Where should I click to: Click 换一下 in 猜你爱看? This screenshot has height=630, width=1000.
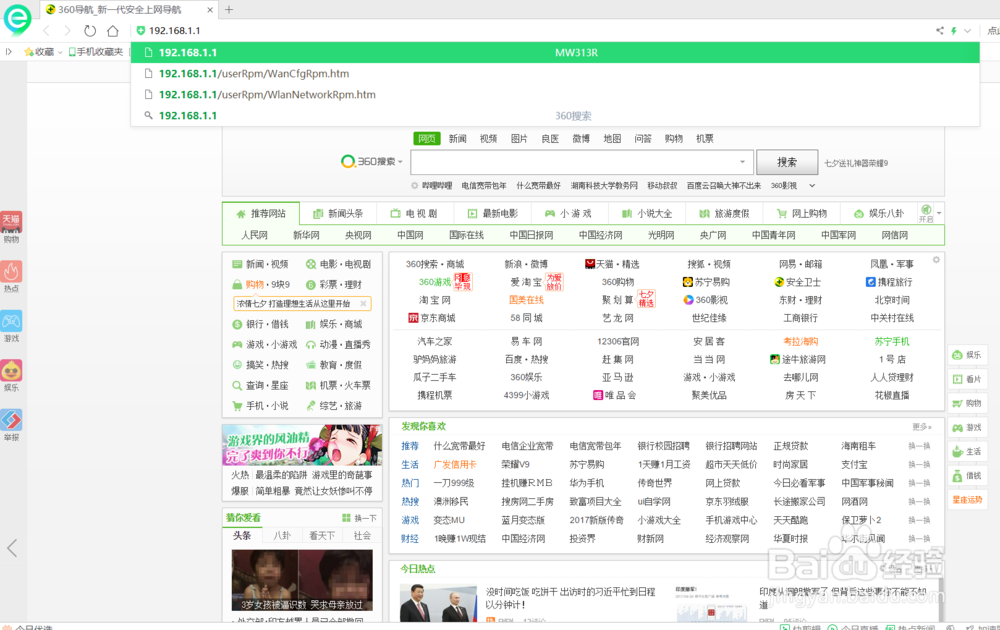pyautogui.click(x=359, y=518)
